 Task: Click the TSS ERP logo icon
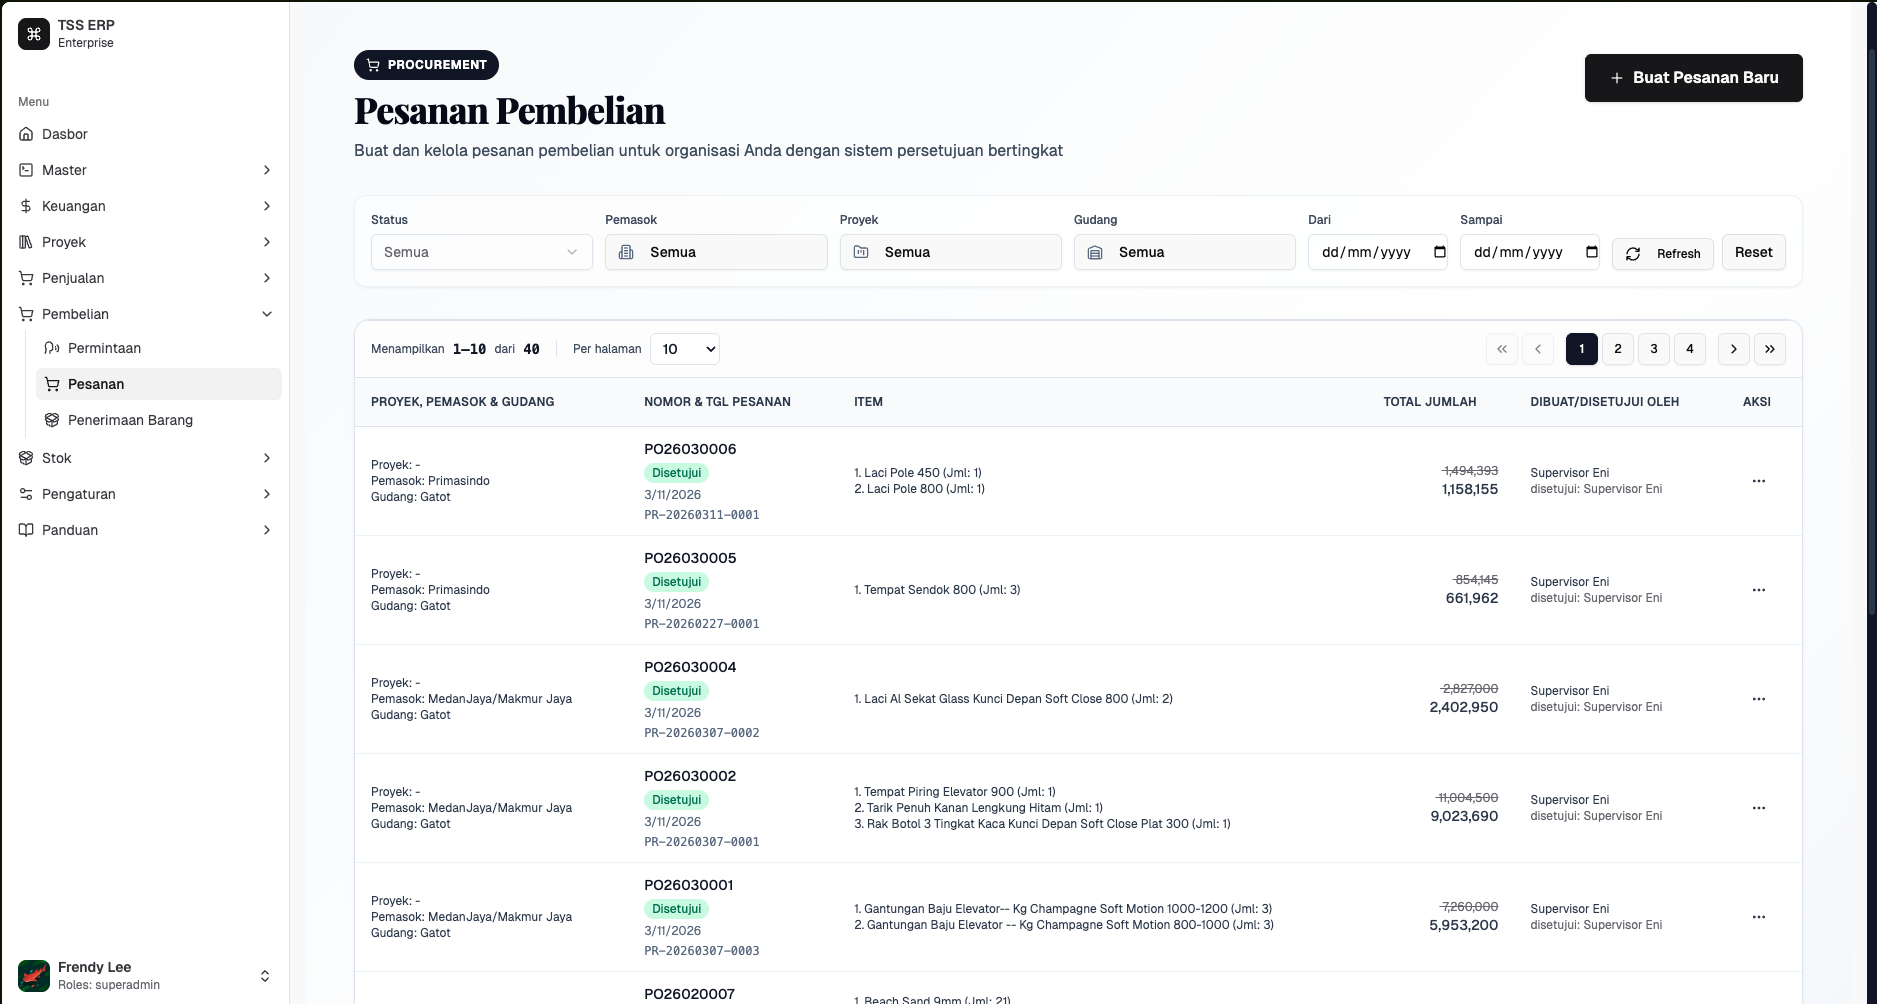(33, 33)
